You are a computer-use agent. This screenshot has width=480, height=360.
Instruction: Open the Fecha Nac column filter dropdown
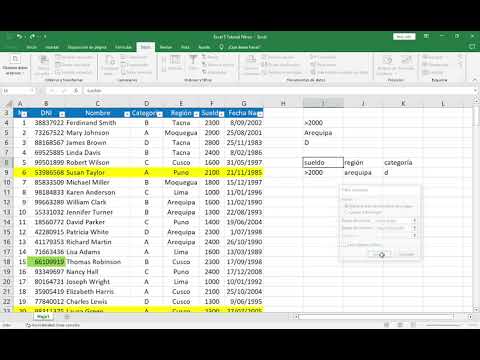(260, 114)
